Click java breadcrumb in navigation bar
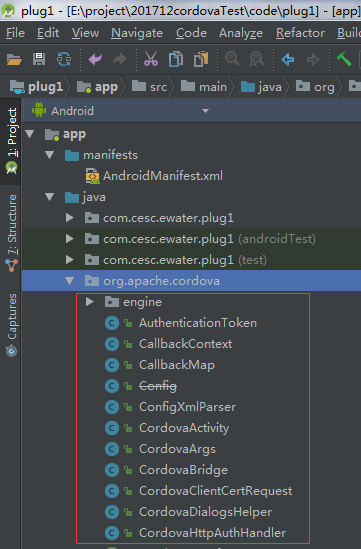Viewport: 361px width, 549px height. [261, 86]
